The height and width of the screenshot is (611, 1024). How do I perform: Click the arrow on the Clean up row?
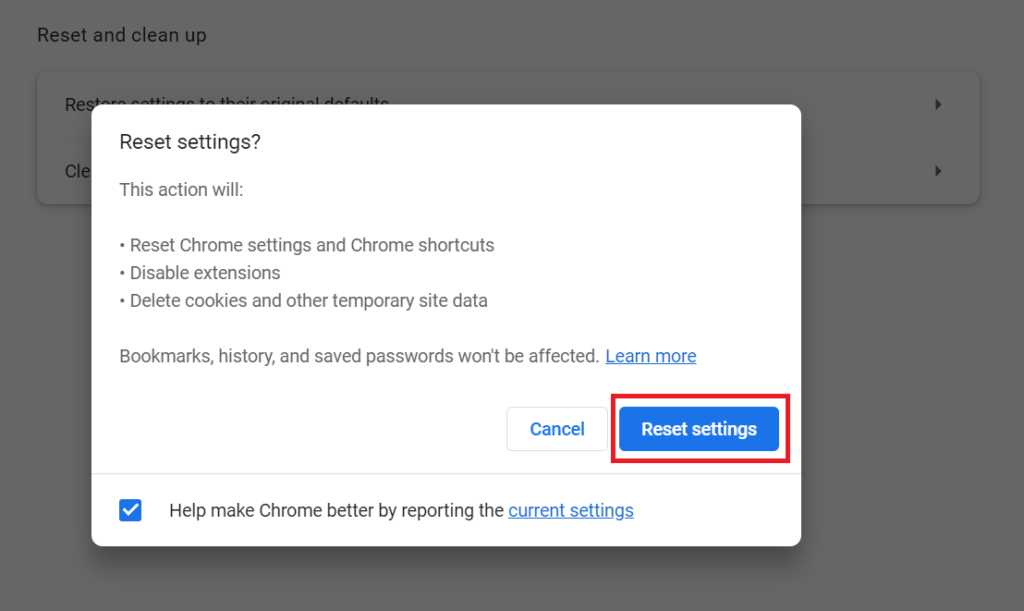937,171
